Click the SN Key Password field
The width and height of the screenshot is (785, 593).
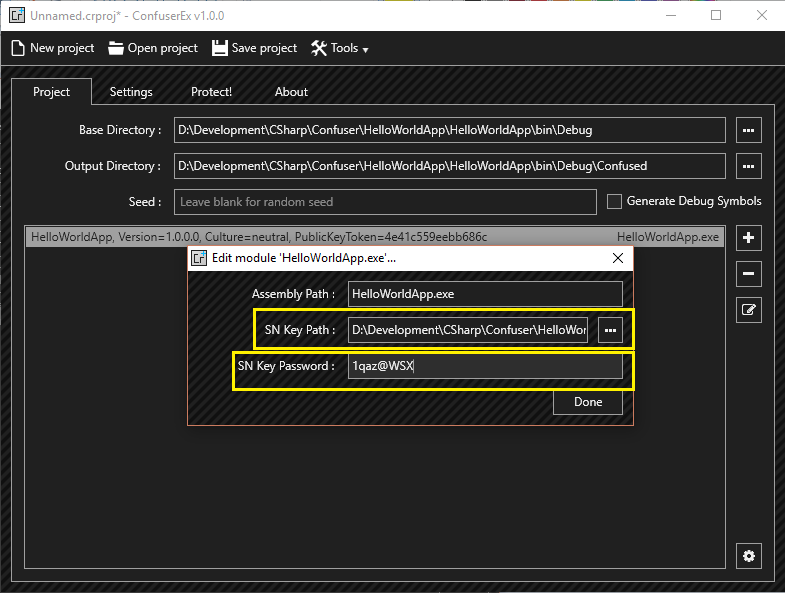click(485, 366)
